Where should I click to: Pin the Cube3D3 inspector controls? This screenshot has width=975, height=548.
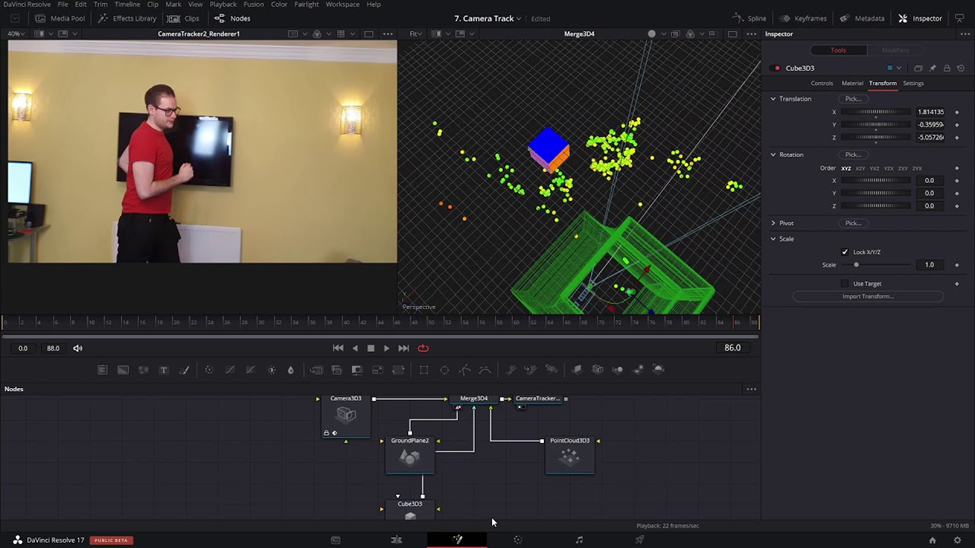[933, 68]
